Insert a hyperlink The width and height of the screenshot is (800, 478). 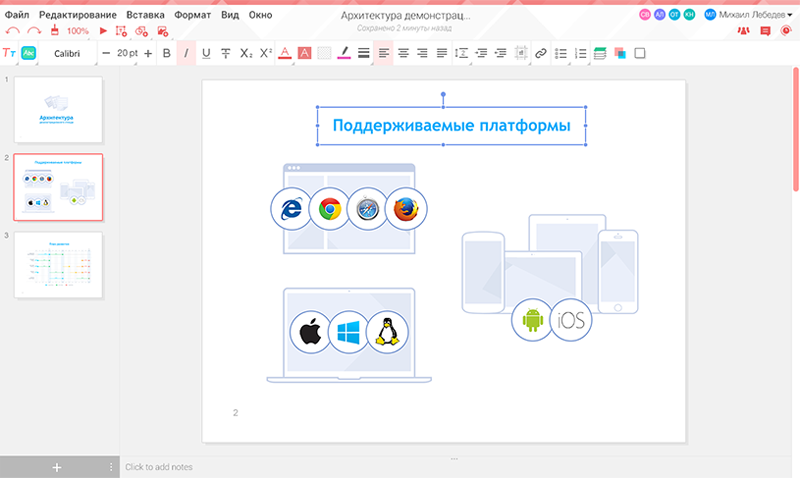(x=540, y=53)
